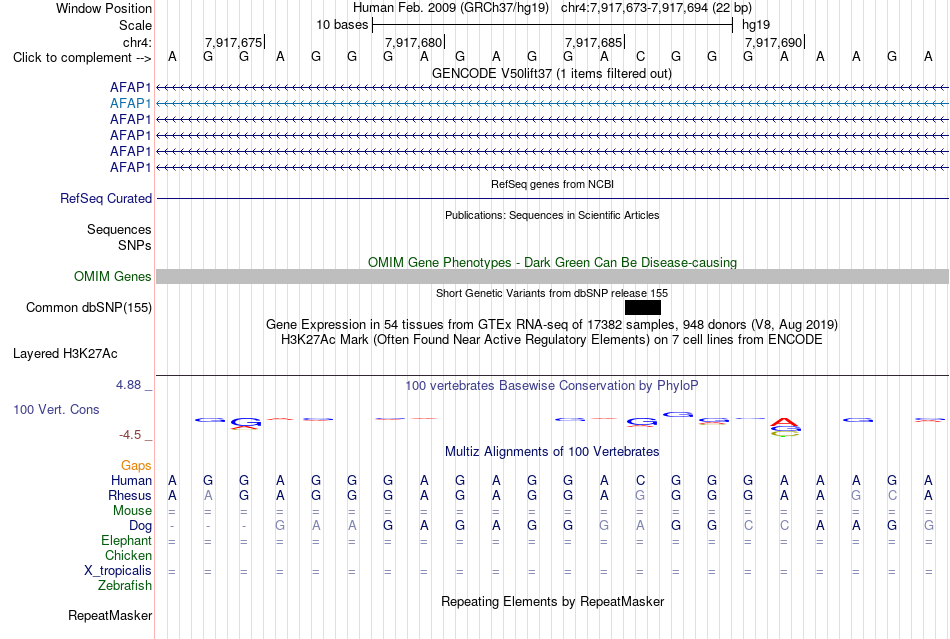Click the OMIM Genes track label

113,277
